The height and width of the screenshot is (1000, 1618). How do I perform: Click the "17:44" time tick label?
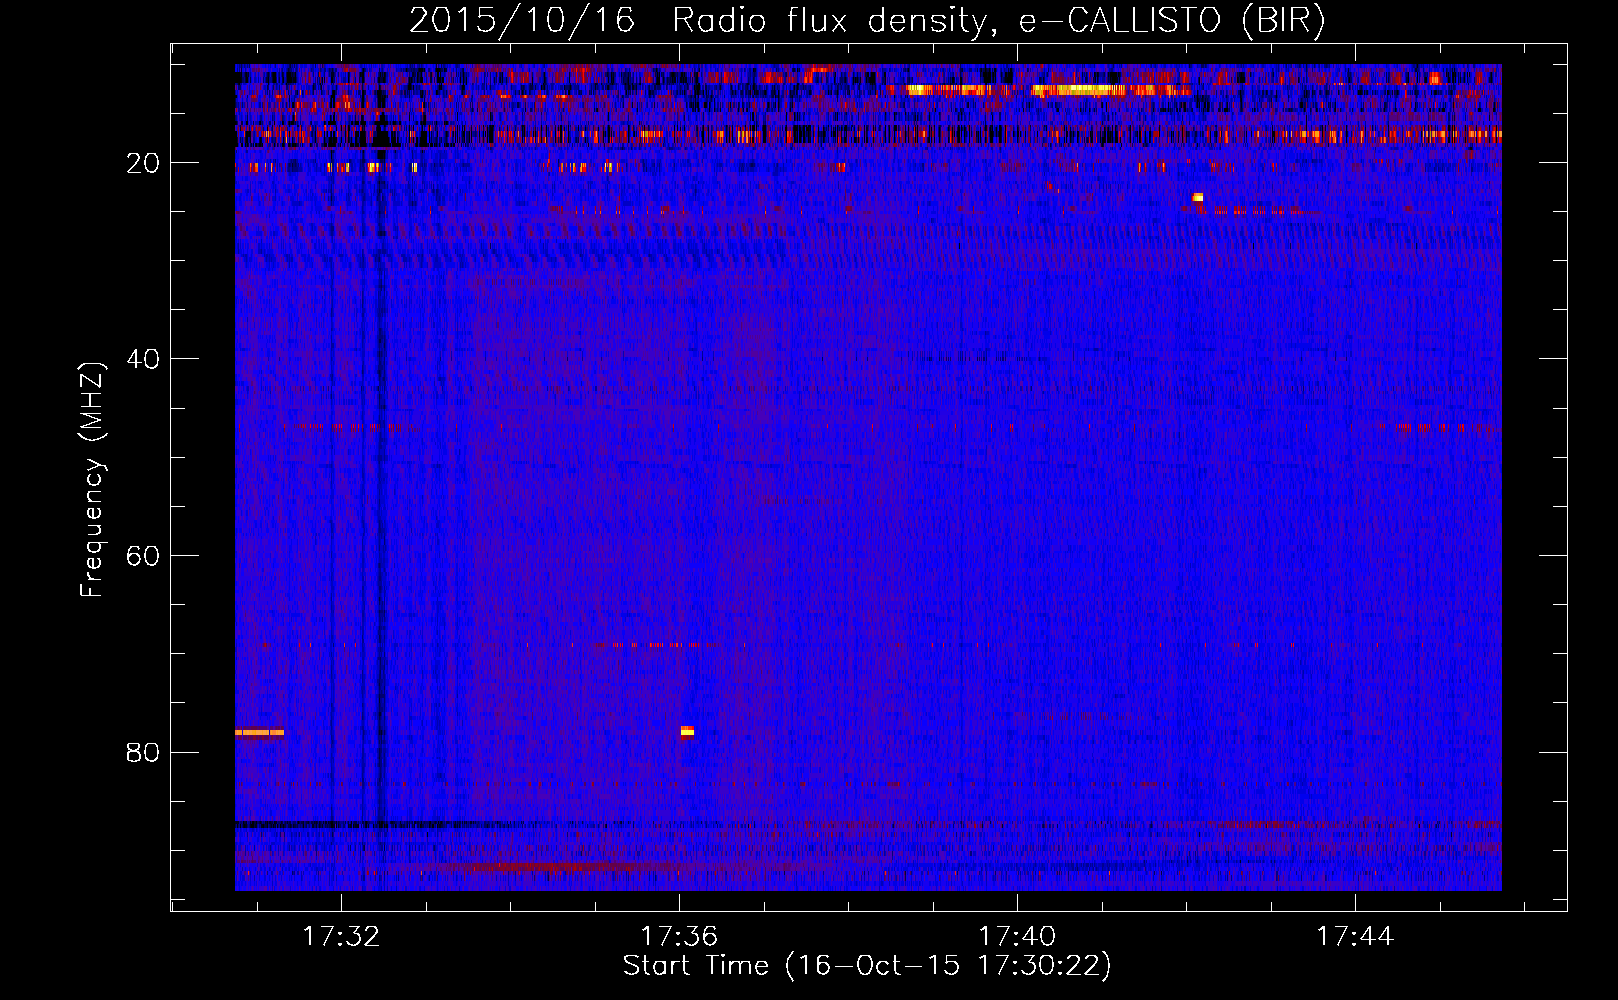click(x=1355, y=936)
